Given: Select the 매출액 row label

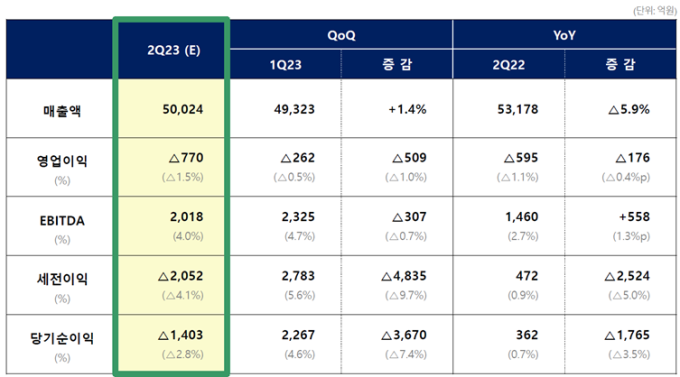Looking at the screenshot, I should point(62,111).
